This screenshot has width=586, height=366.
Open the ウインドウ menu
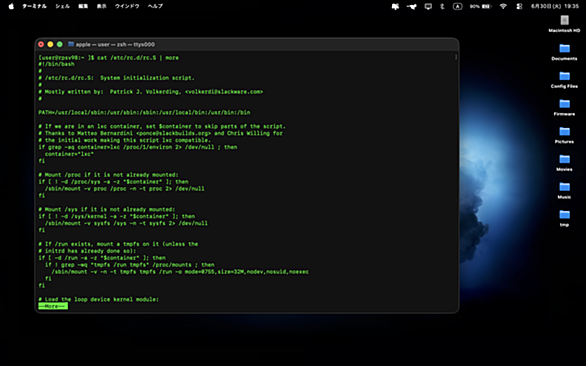click(127, 6)
